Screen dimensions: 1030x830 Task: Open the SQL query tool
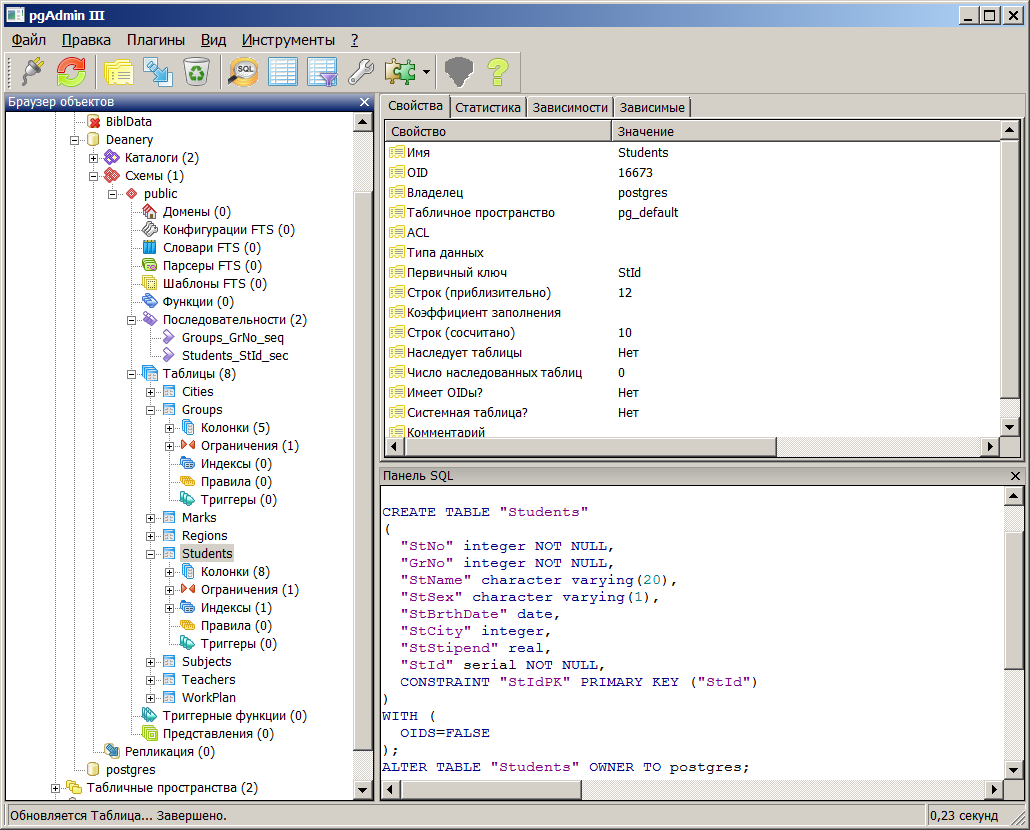click(244, 72)
